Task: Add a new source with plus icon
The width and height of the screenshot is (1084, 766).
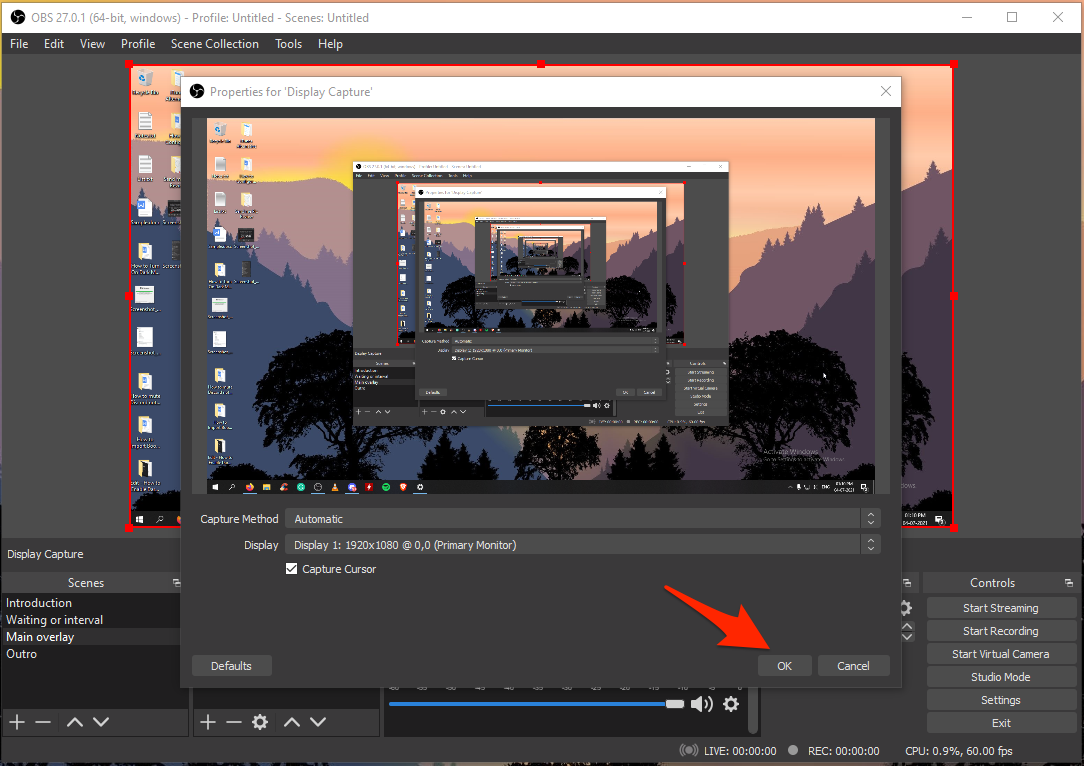Action: (x=207, y=722)
